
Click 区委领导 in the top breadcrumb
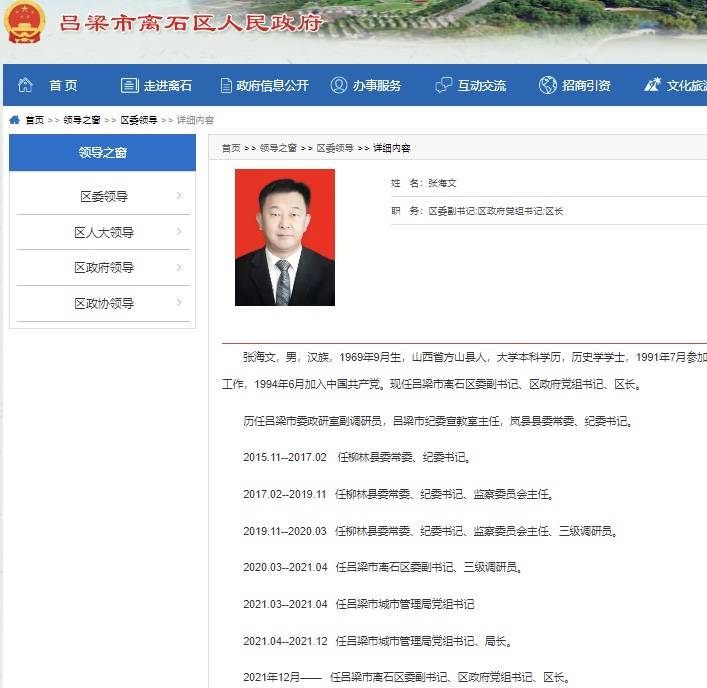139,120
